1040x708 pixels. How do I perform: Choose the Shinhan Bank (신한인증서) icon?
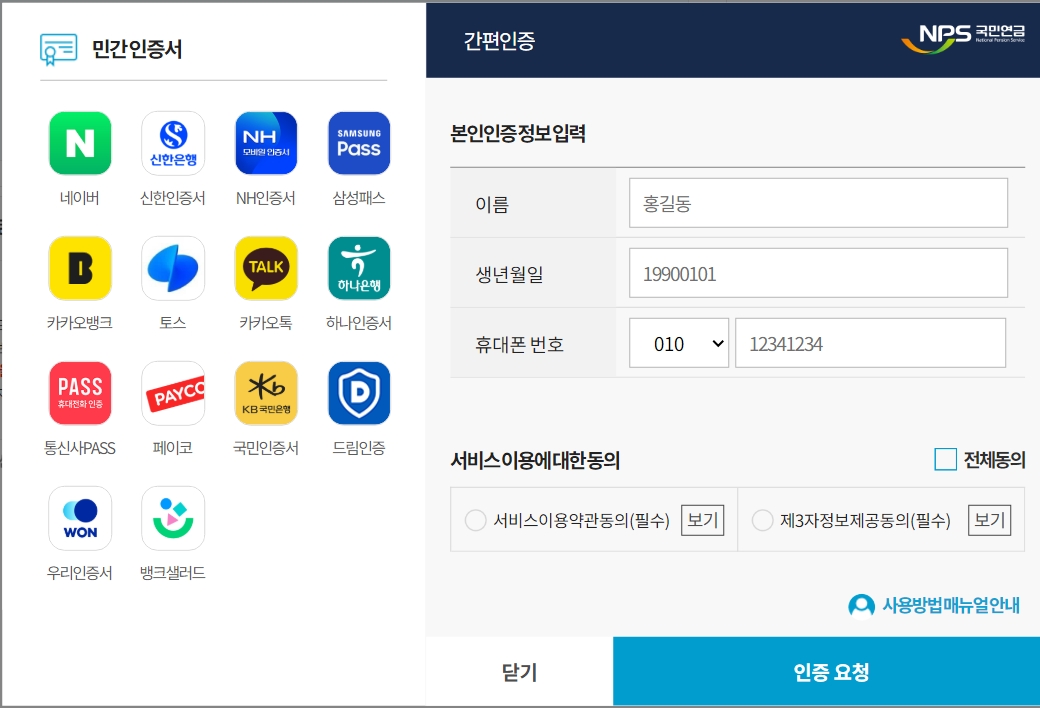172,143
